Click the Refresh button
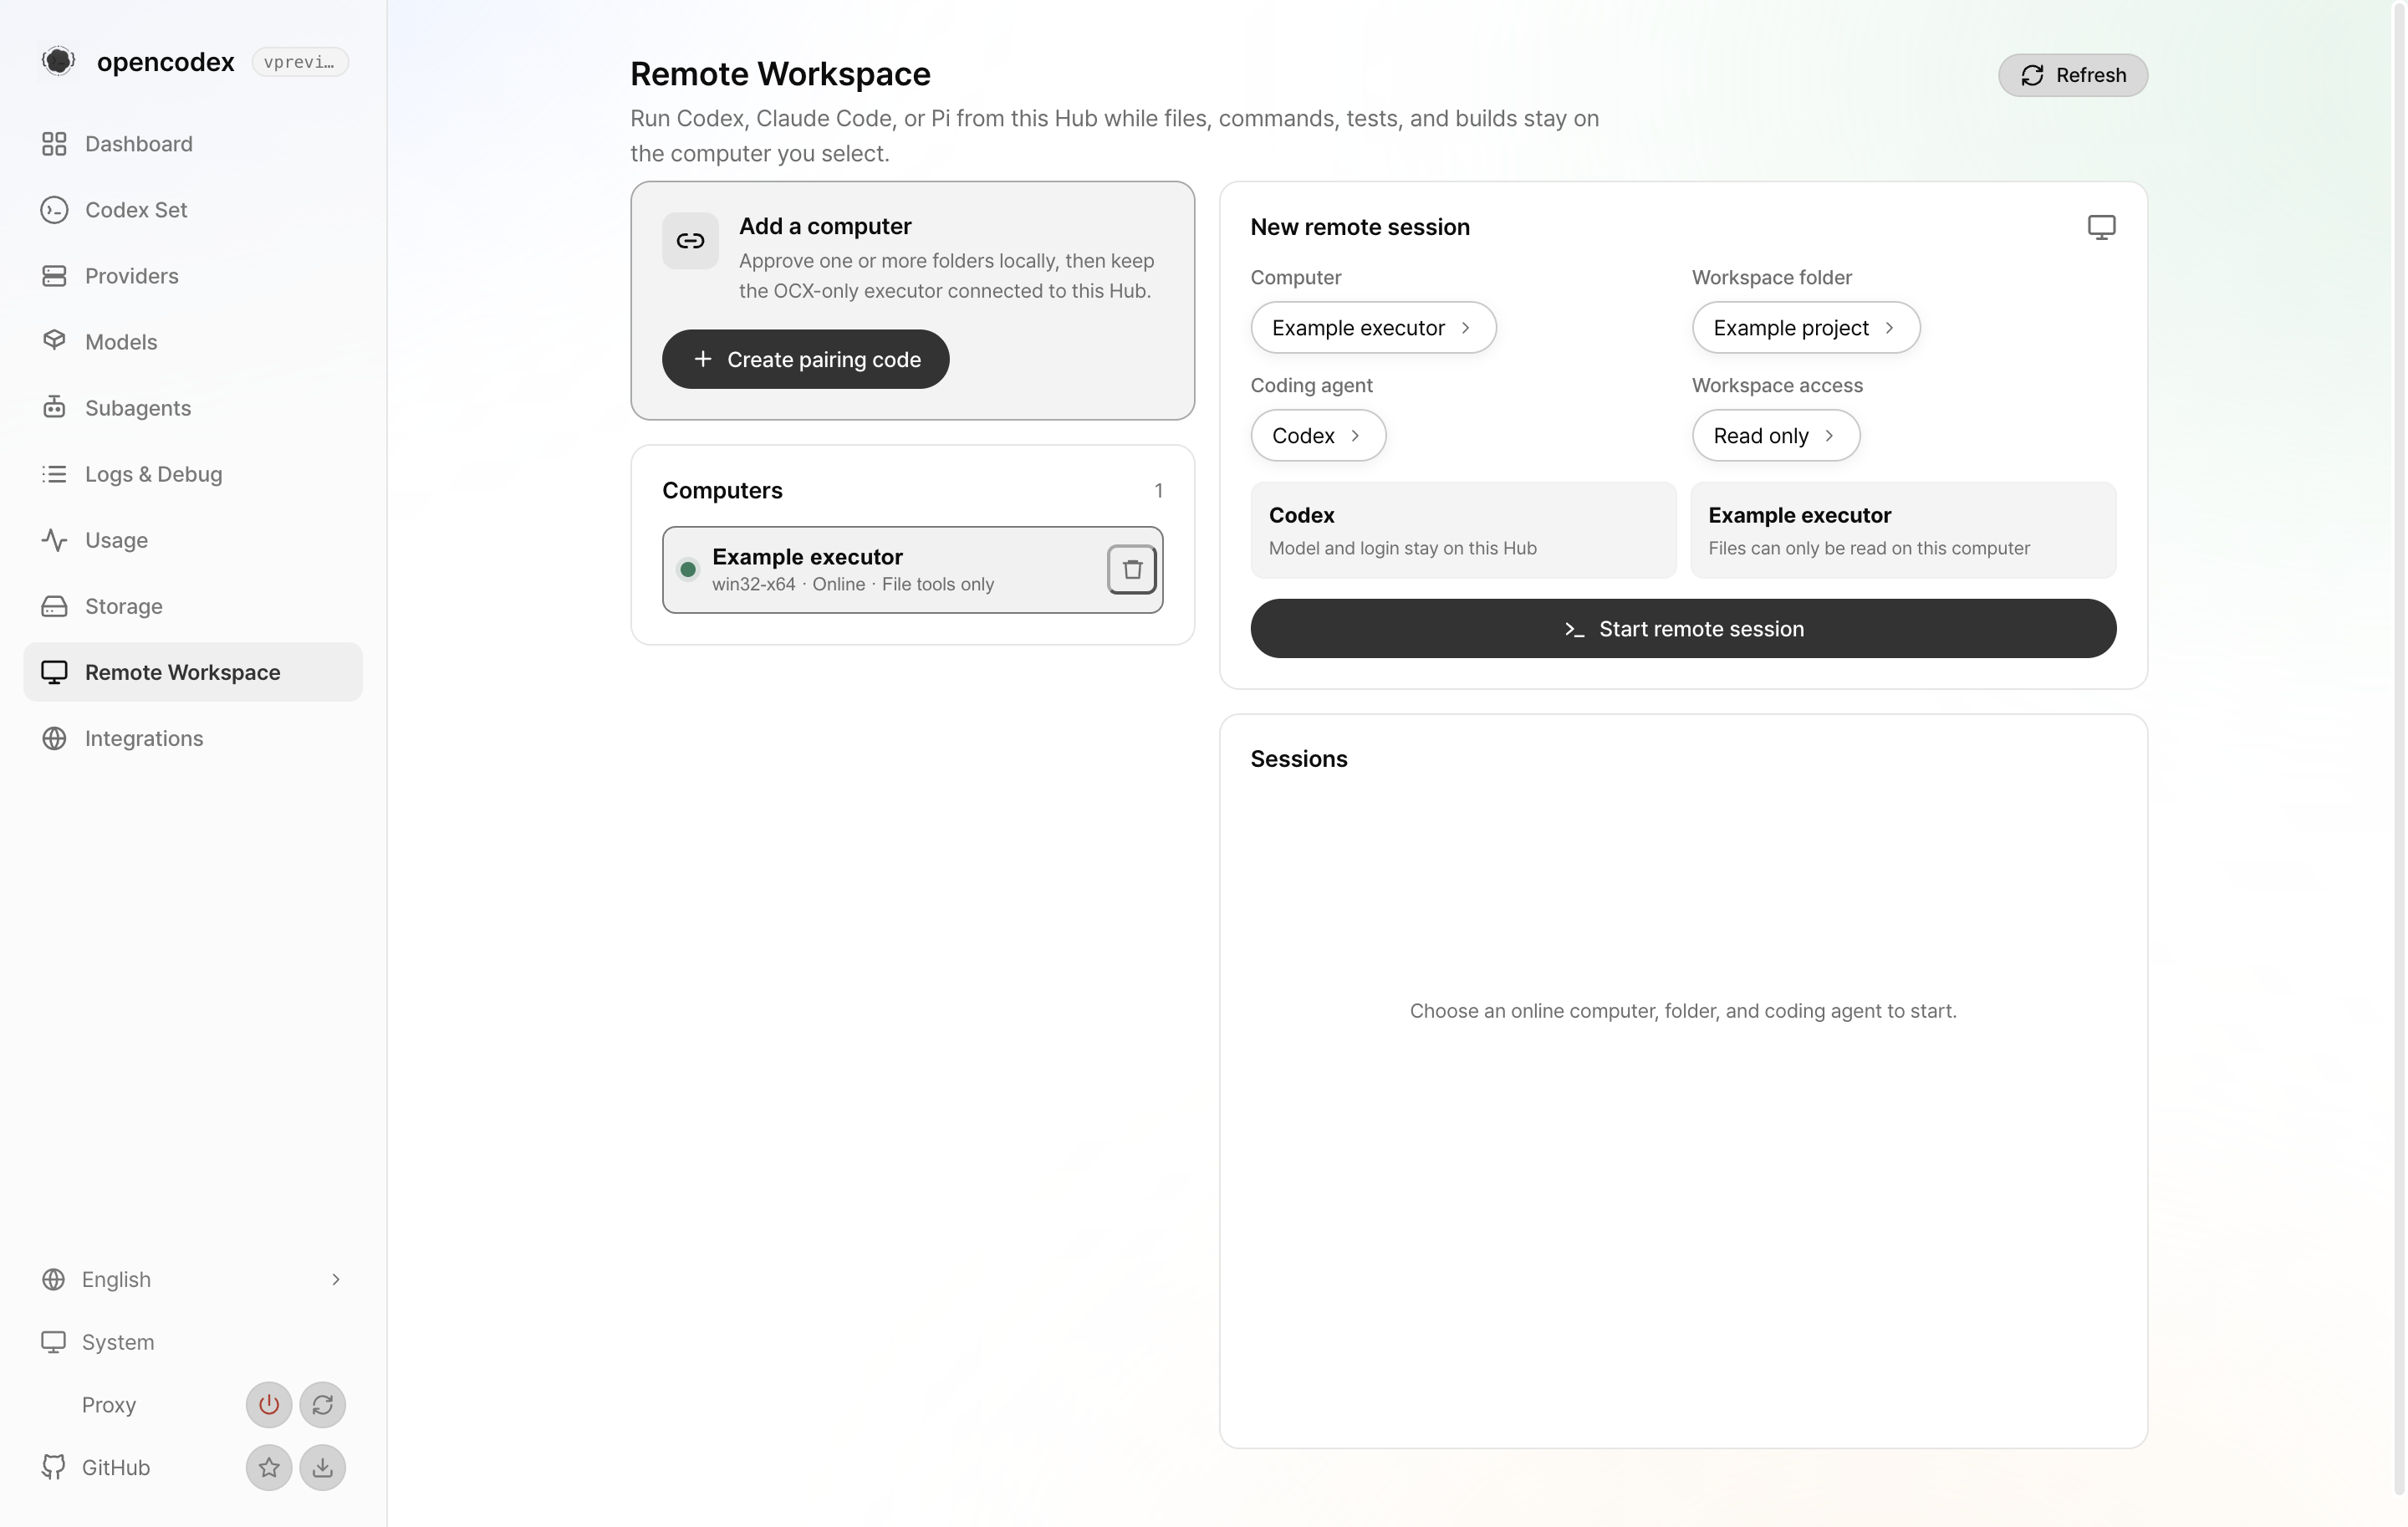 point(2072,75)
